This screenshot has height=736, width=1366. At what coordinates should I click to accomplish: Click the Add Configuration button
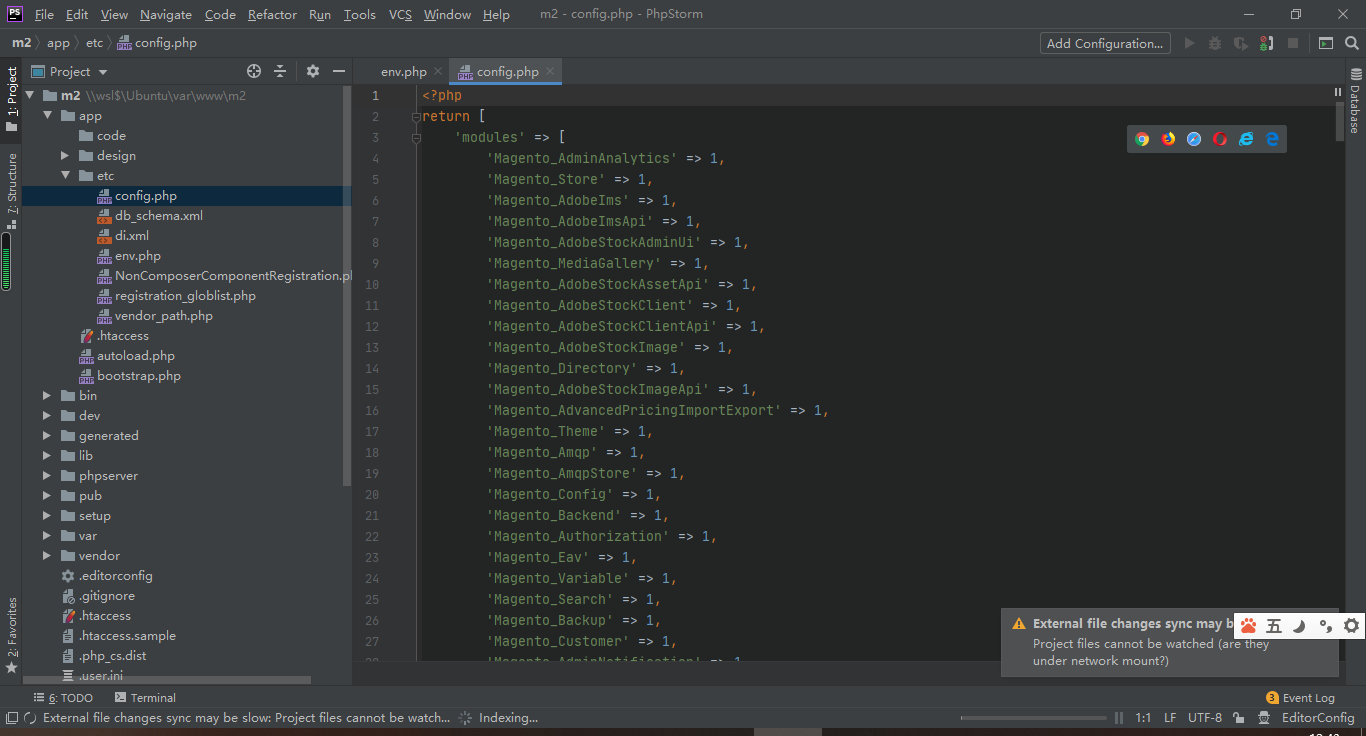(1104, 43)
